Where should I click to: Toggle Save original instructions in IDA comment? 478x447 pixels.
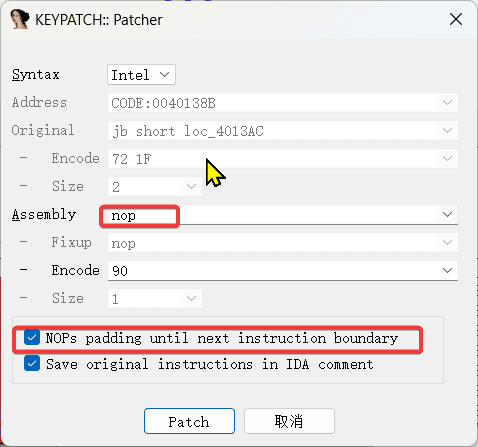point(32,364)
